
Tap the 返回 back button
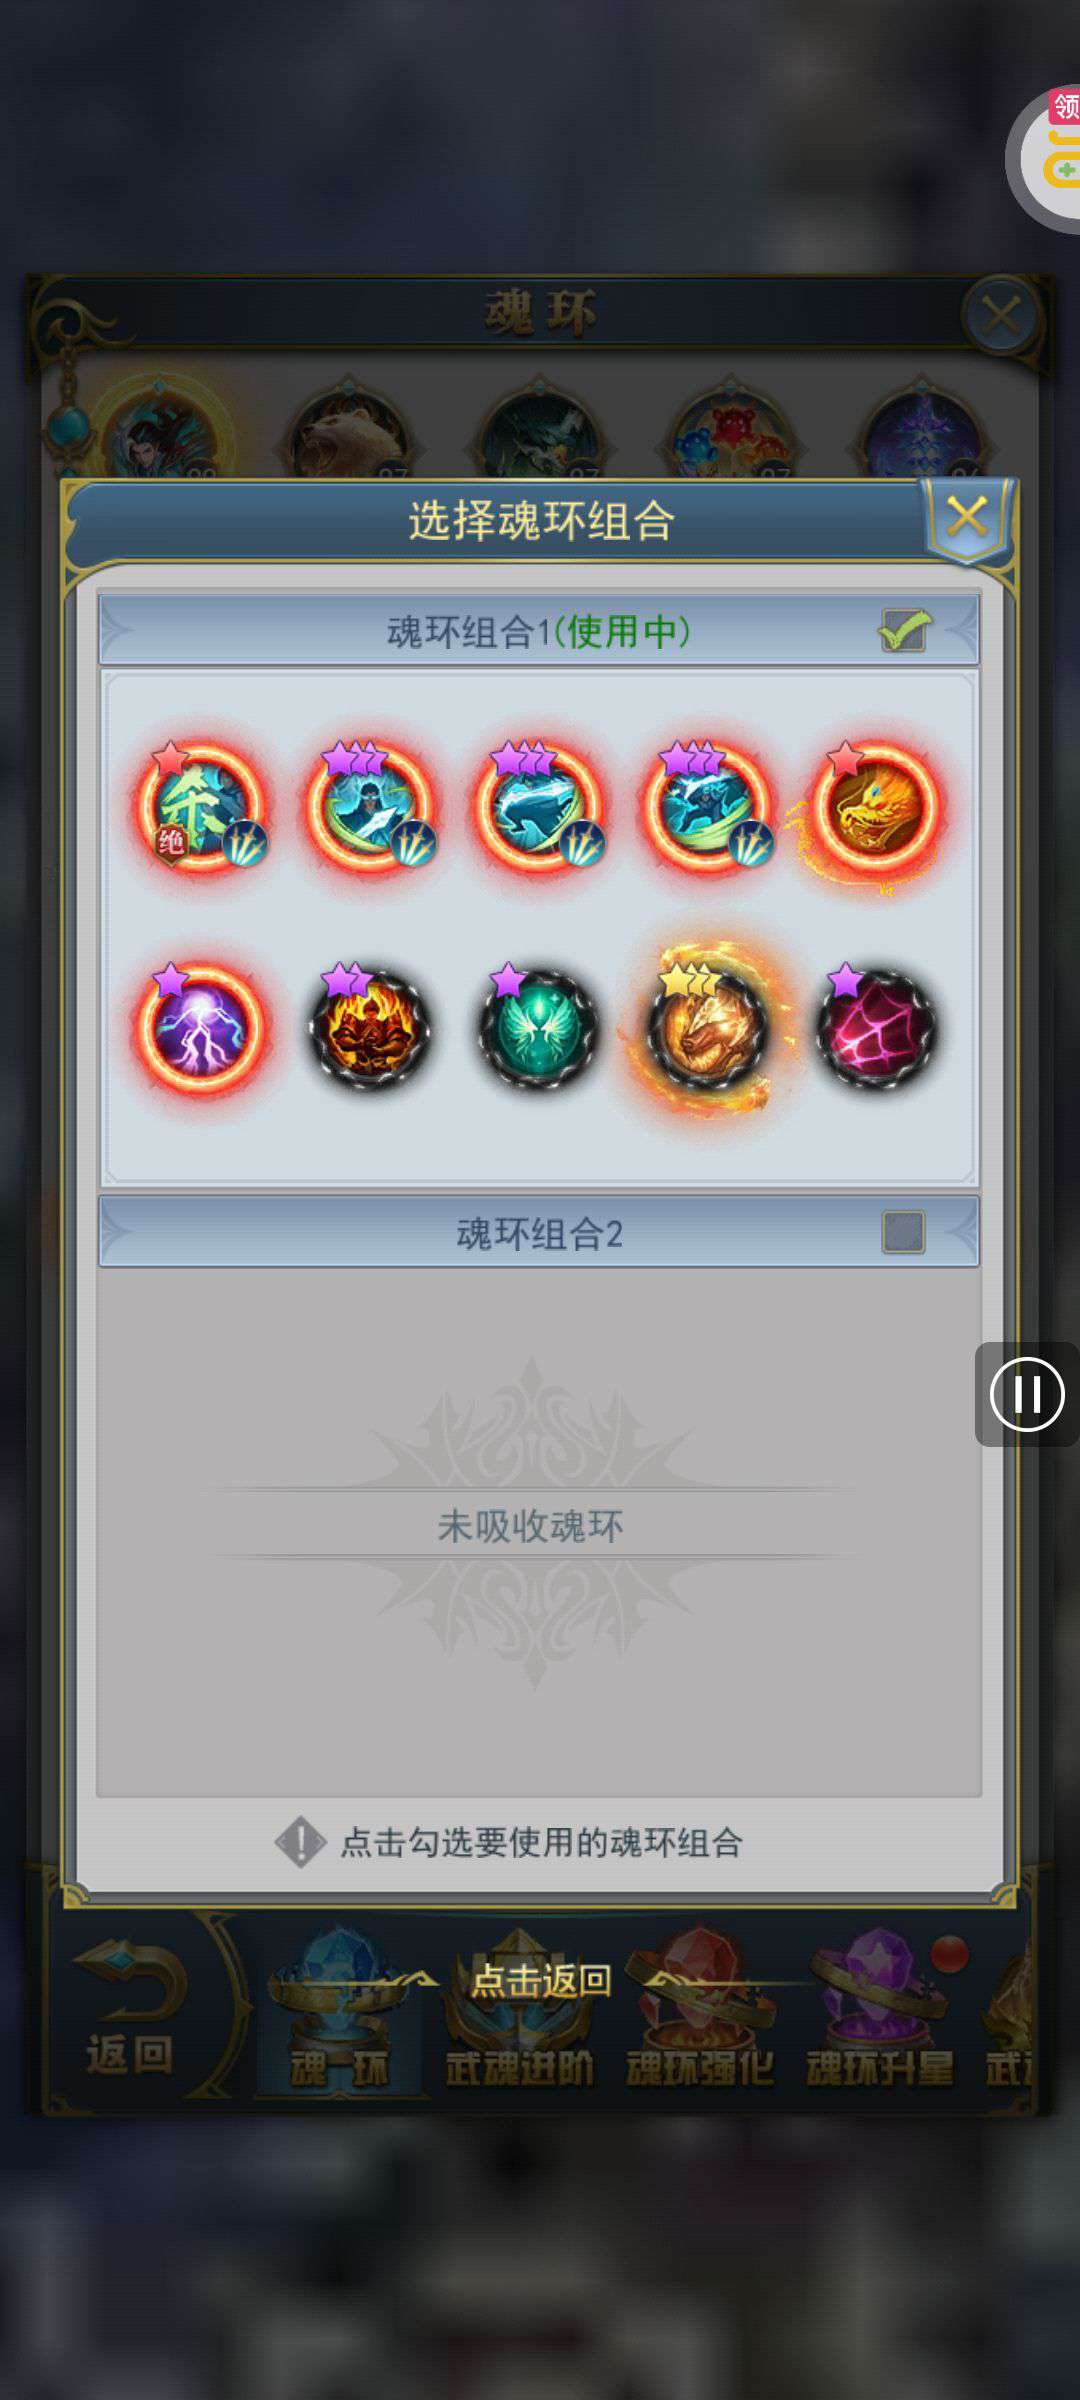[130, 2010]
